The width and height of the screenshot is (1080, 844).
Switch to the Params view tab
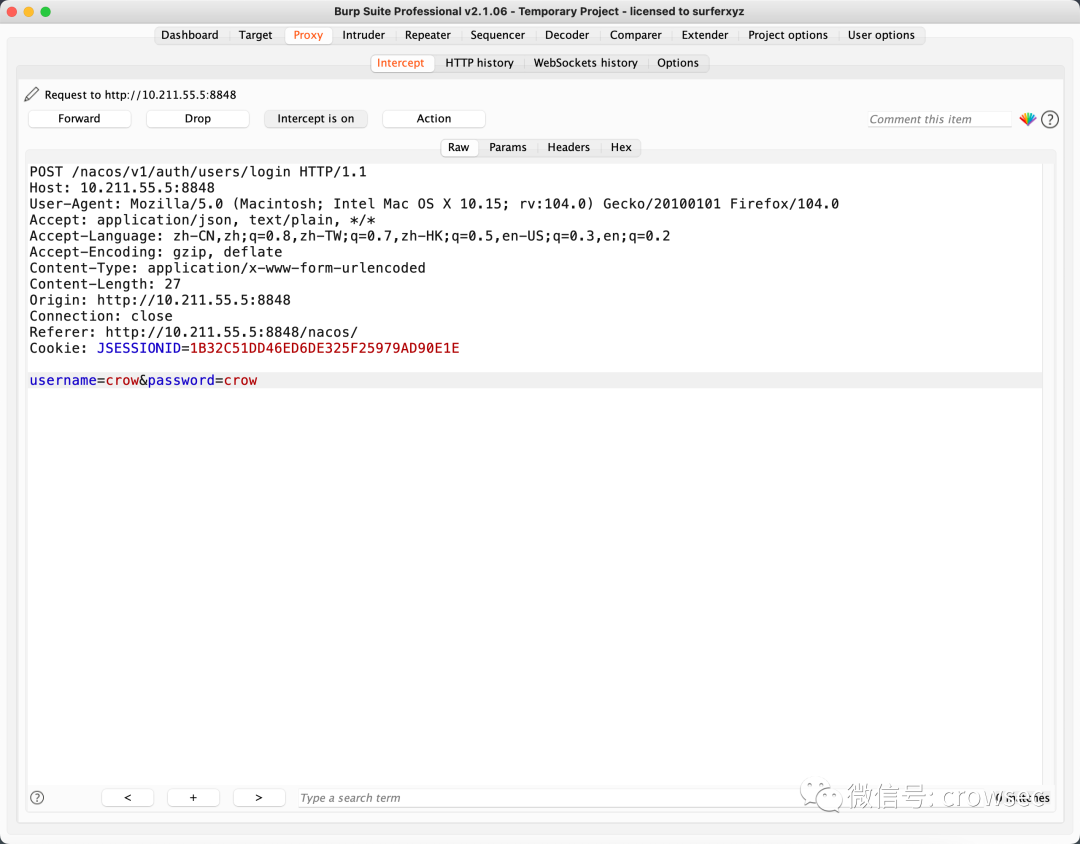pos(508,147)
